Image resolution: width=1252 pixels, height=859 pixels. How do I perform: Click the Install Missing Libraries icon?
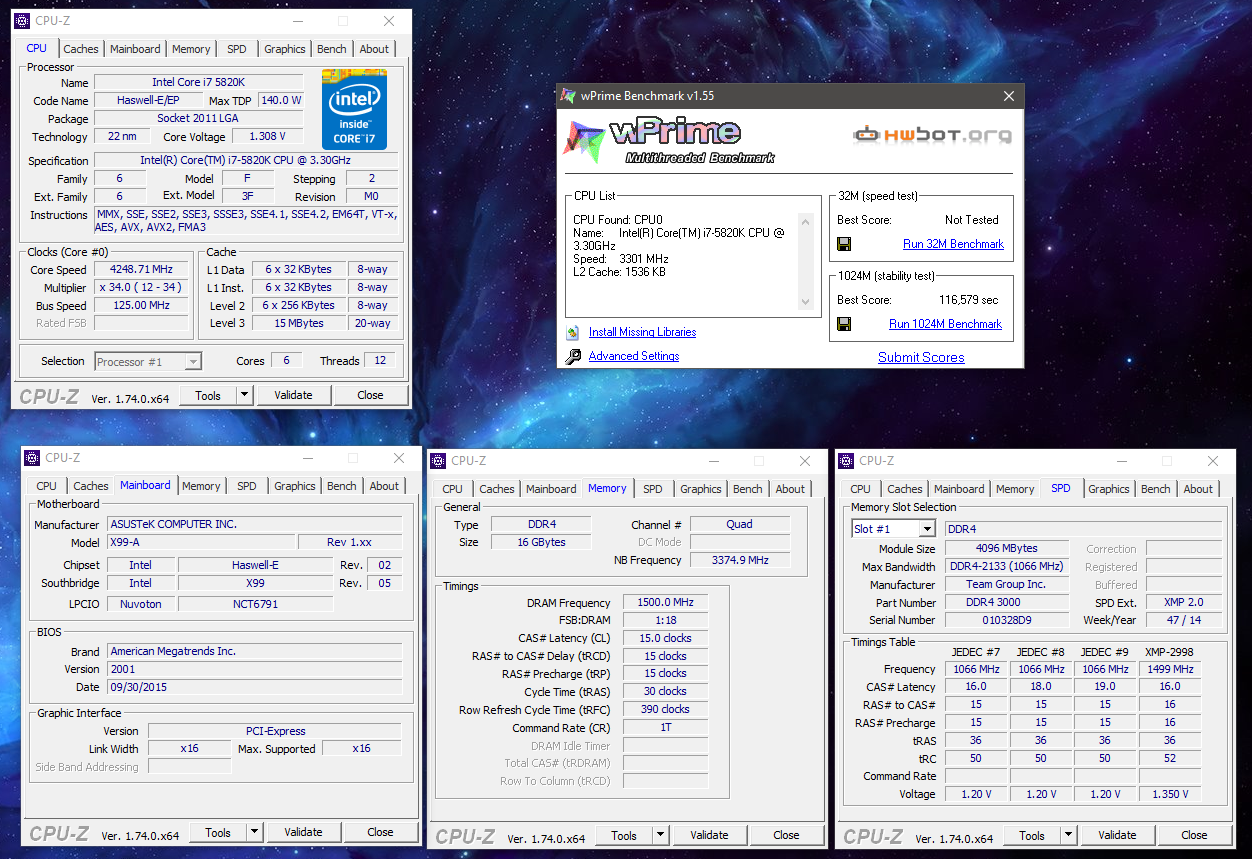click(x=573, y=332)
